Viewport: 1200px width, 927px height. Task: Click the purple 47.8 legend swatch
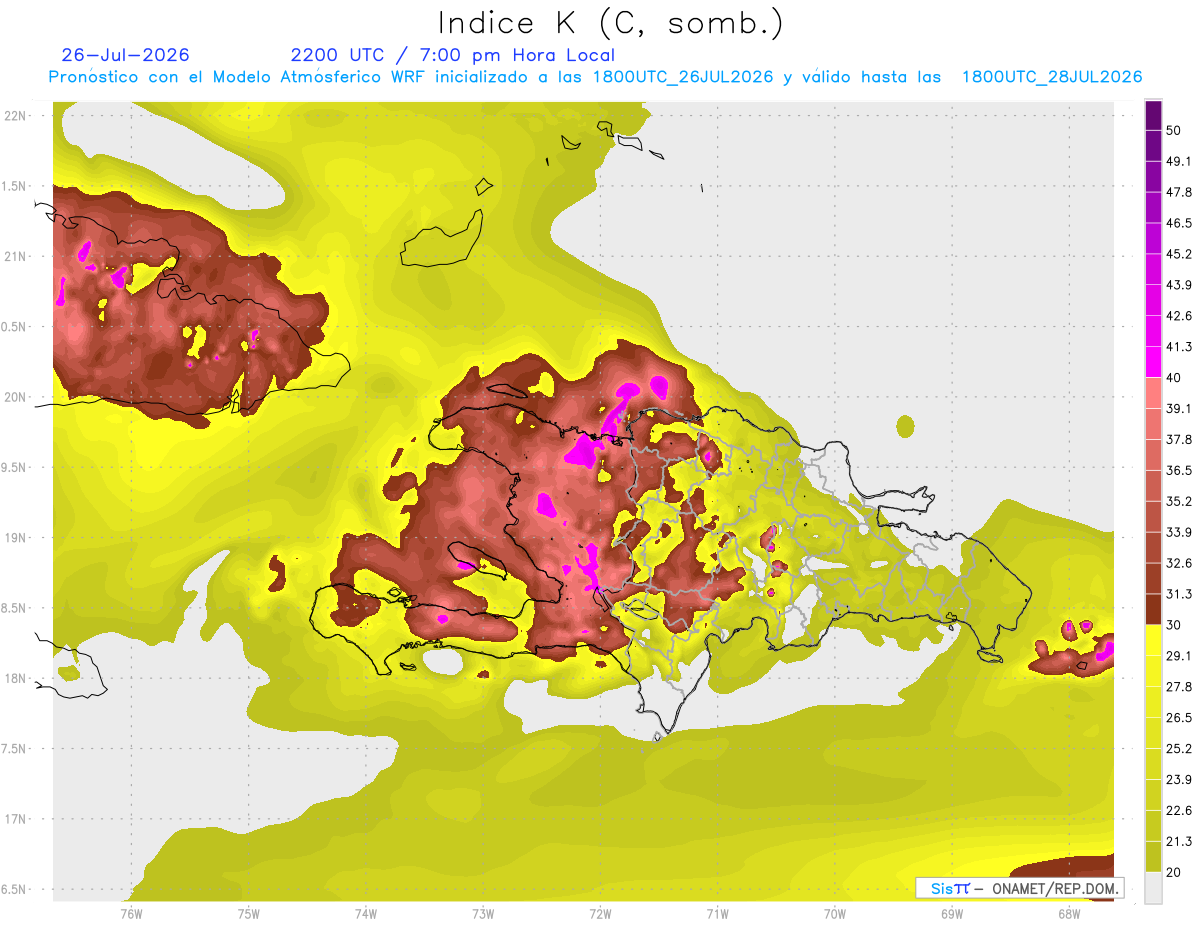1154,178
